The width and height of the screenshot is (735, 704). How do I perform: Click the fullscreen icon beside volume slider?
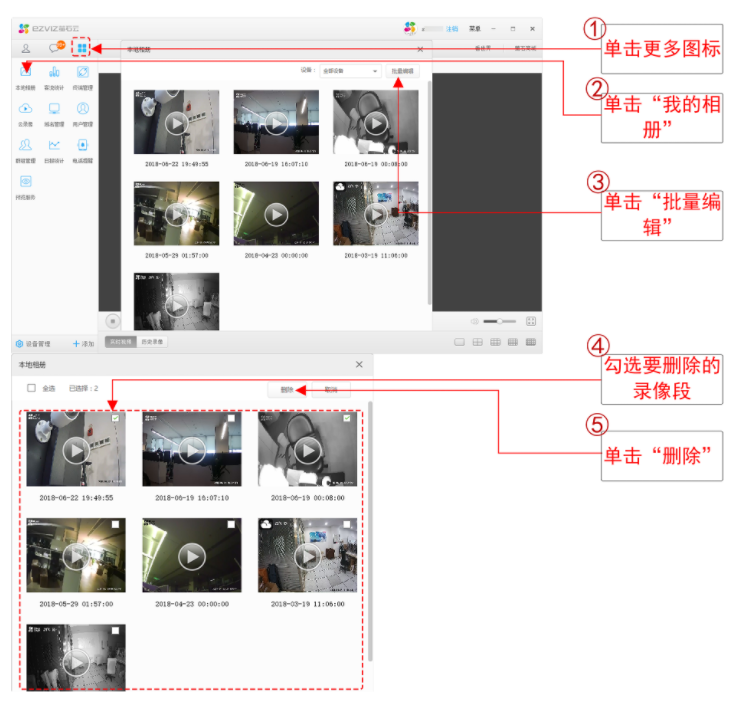pos(531,321)
